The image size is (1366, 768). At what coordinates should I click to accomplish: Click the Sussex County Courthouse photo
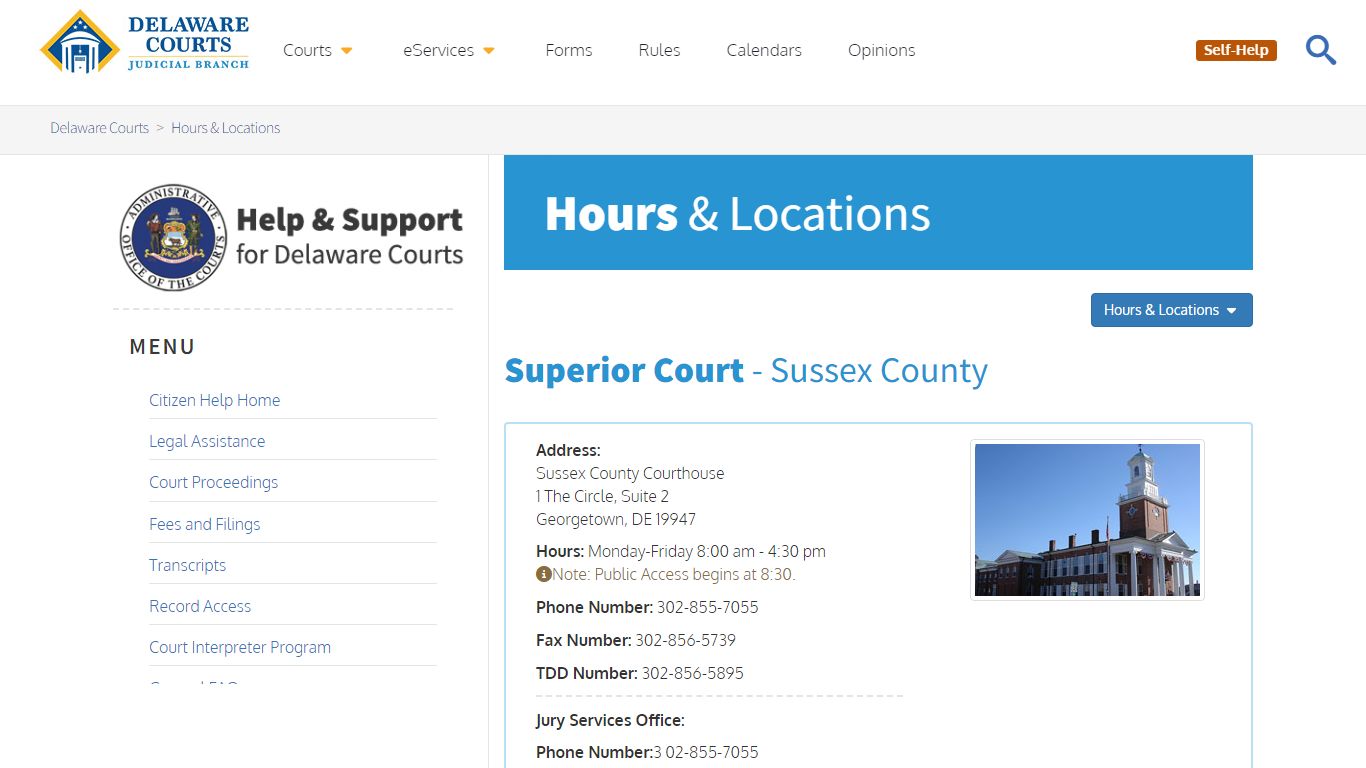(x=1087, y=520)
